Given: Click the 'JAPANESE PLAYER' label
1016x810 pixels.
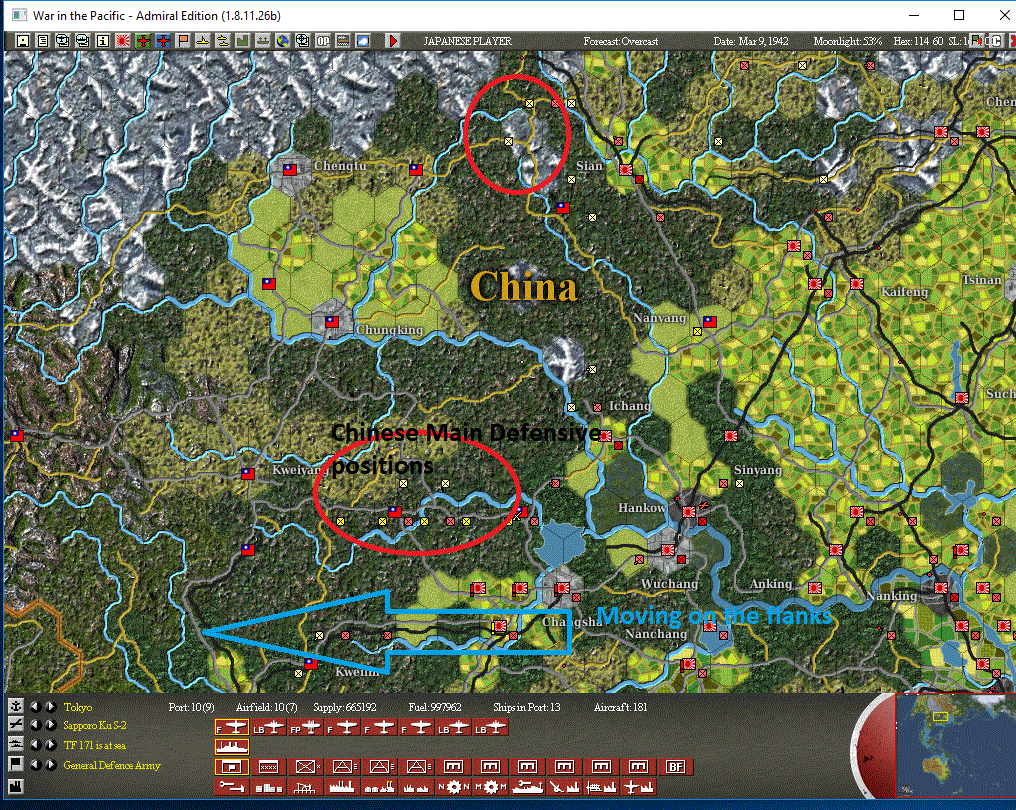Looking at the screenshot, I should 468,41.
